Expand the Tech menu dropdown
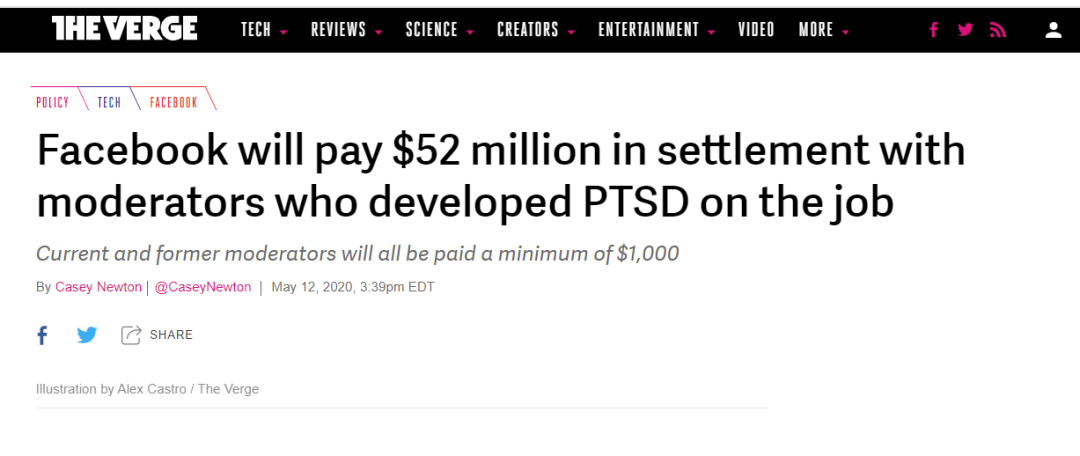1080x456 pixels. pos(264,30)
